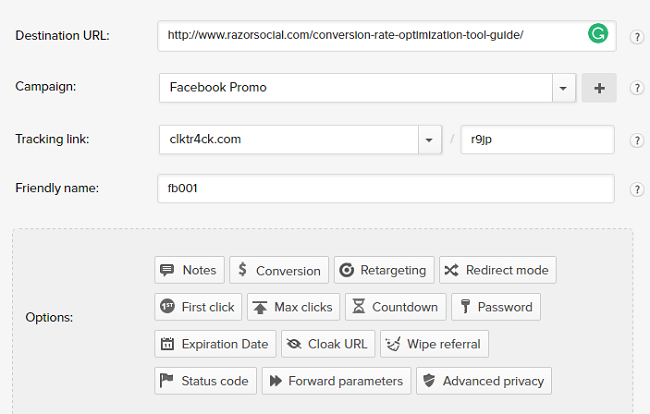This screenshot has width=650, height=414.
Task: Enable Cloak URL option
Action: (x=327, y=344)
